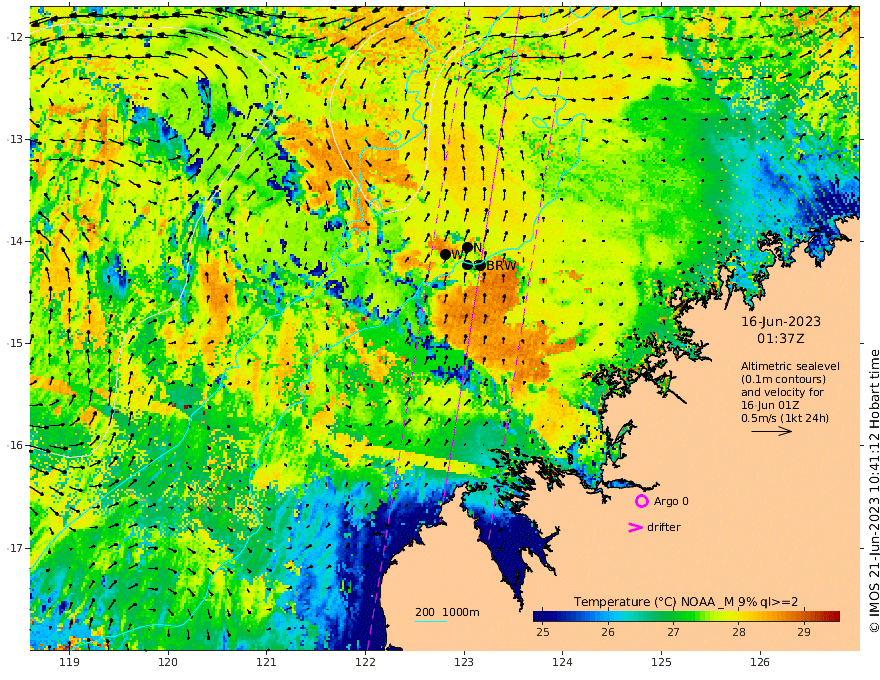Click the 'Argo 0' legend label

point(671,501)
